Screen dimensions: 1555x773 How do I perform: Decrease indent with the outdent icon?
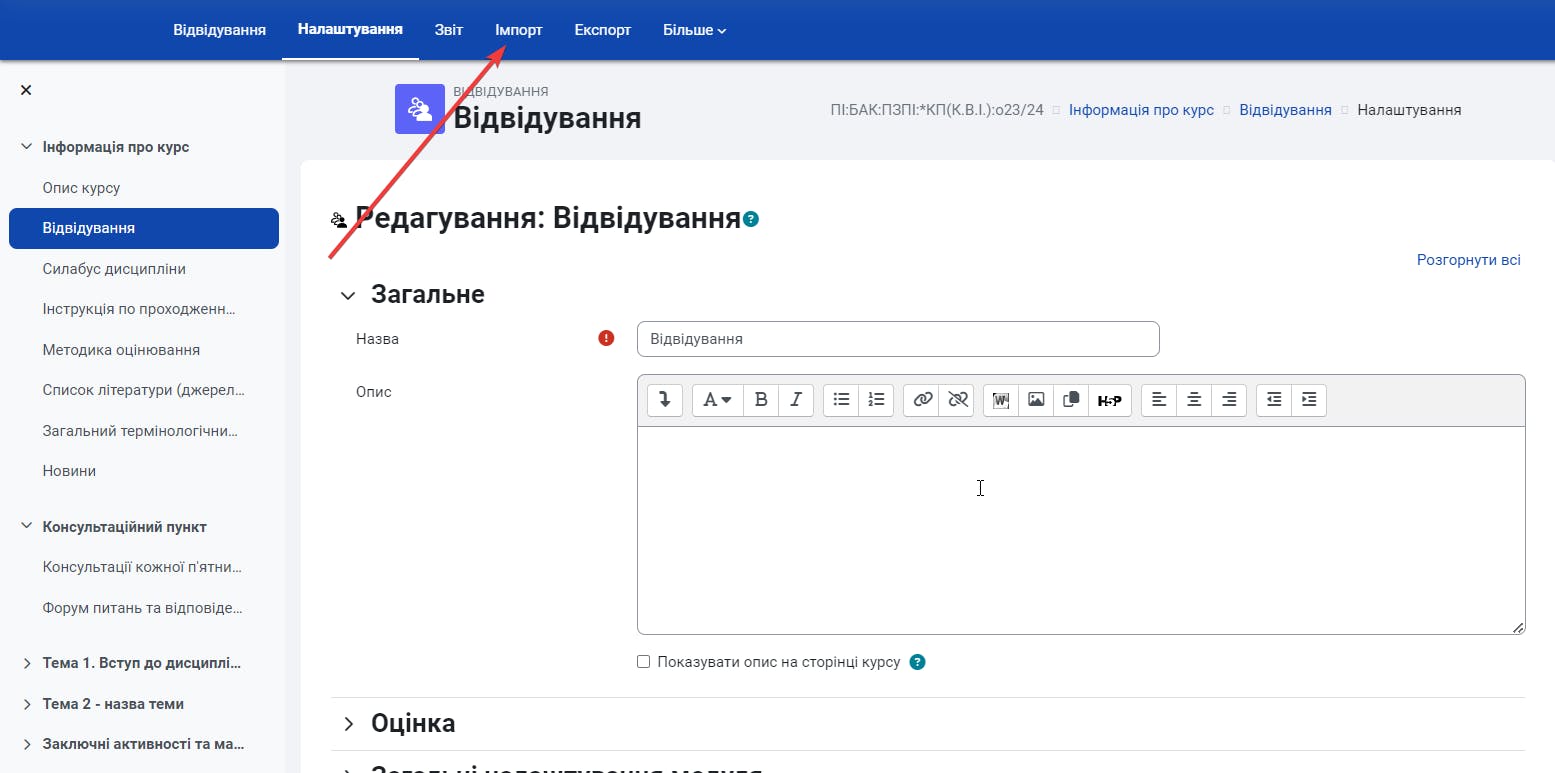click(x=1274, y=400)
